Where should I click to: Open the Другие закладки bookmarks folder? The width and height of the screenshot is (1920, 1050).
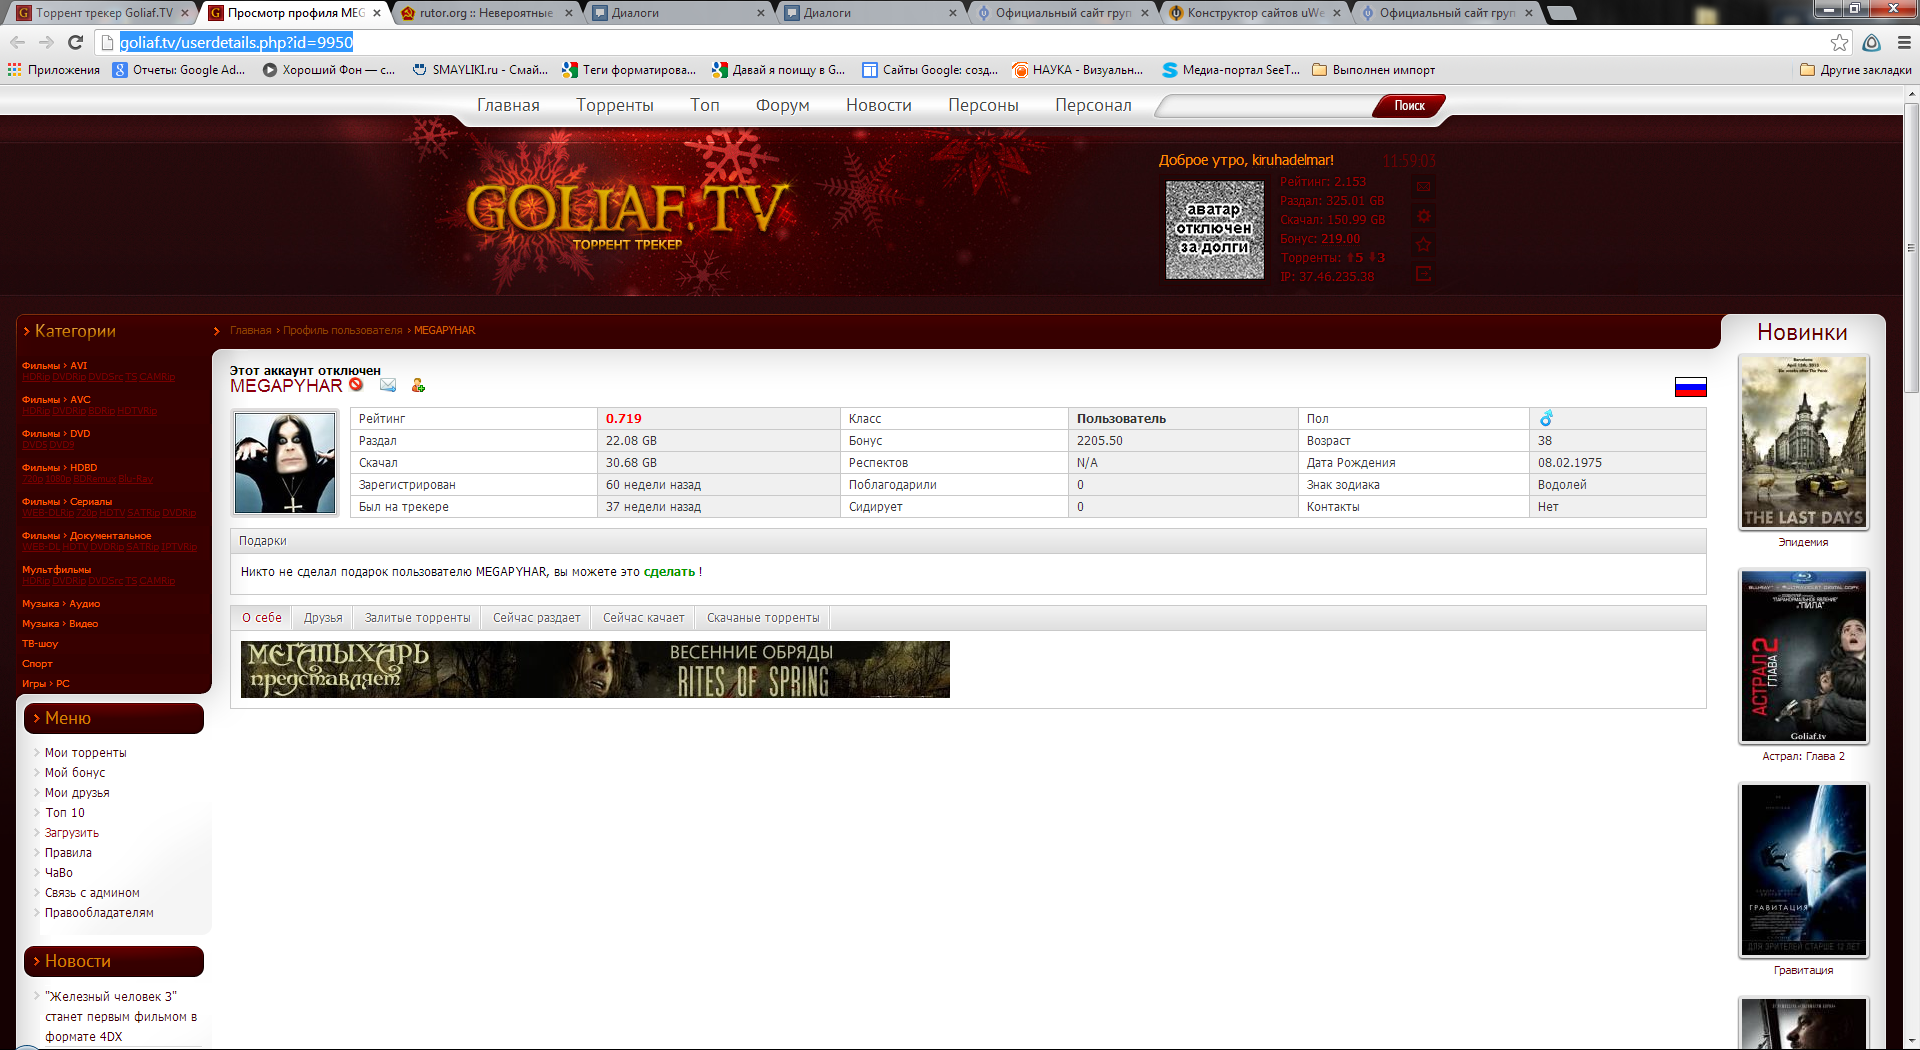pyautogui.click(x=1856, y=70)
